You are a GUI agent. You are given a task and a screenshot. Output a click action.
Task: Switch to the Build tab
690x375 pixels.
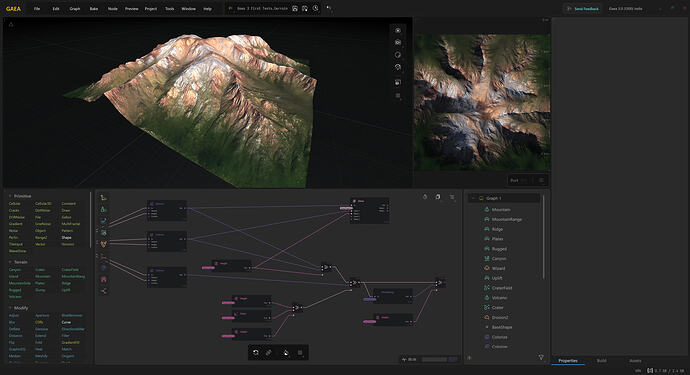[602, 360]
